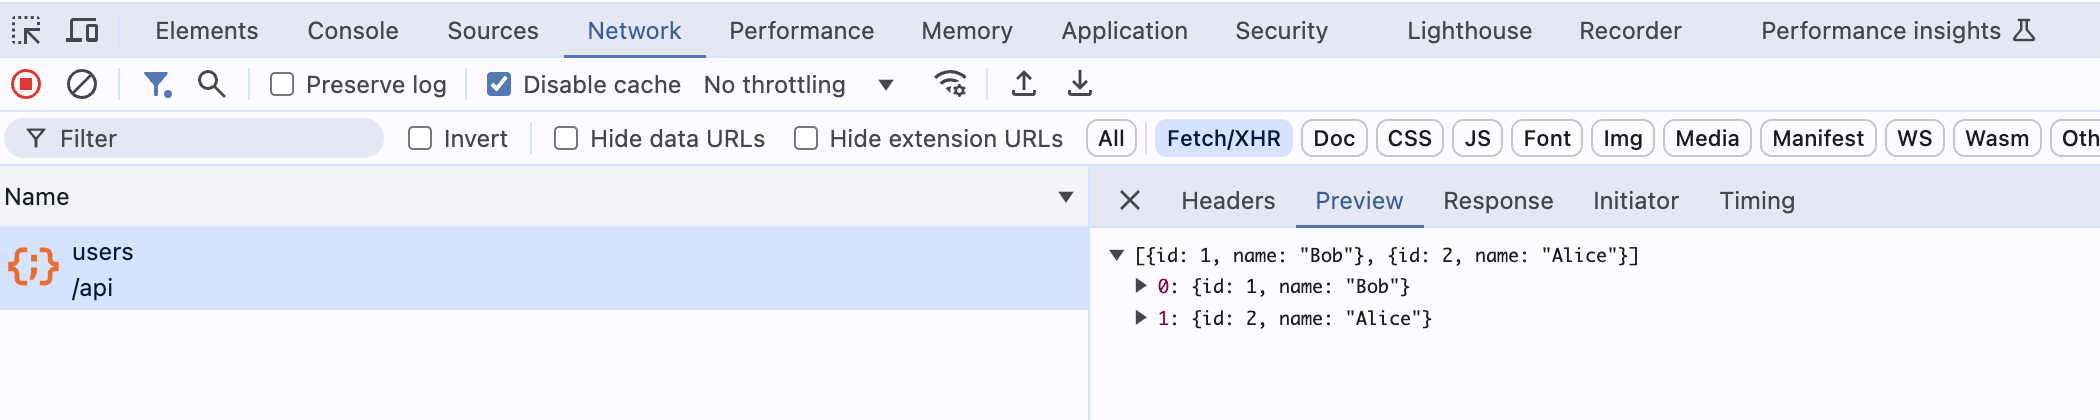Click the Performance insights flask icon
The height and width of the screenshot is (420, 2100).
point(2024,31)
